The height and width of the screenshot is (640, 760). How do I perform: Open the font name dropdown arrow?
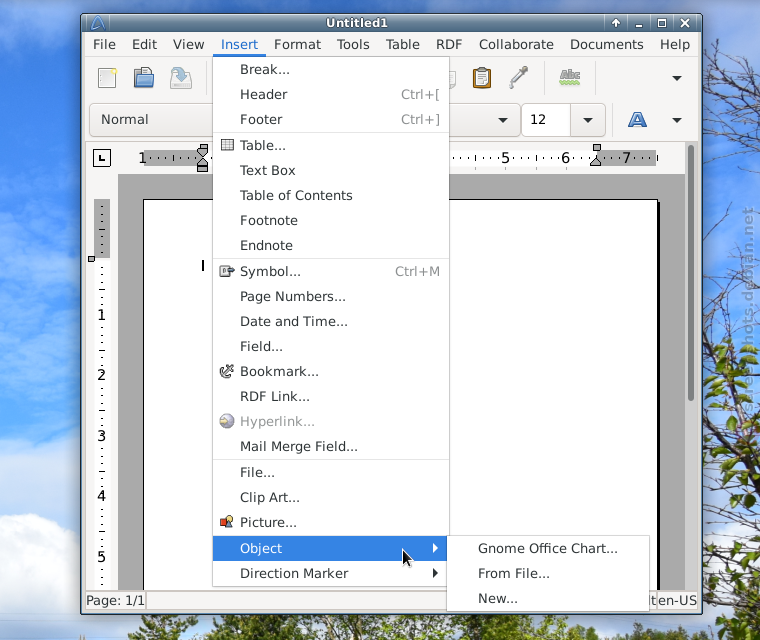503,120
